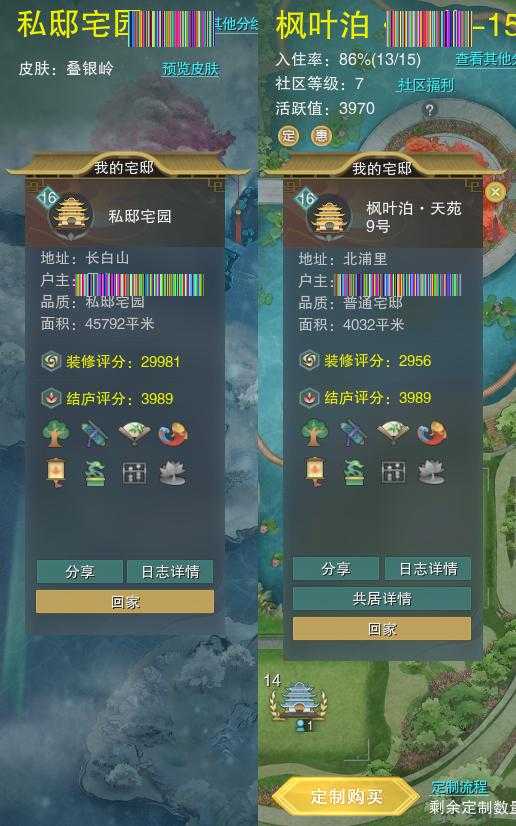Image resolution: width=516 pixels, height=826 pixels.
Task: Click the grey lotus icon in right panel
Action: [x=431, y=472]
